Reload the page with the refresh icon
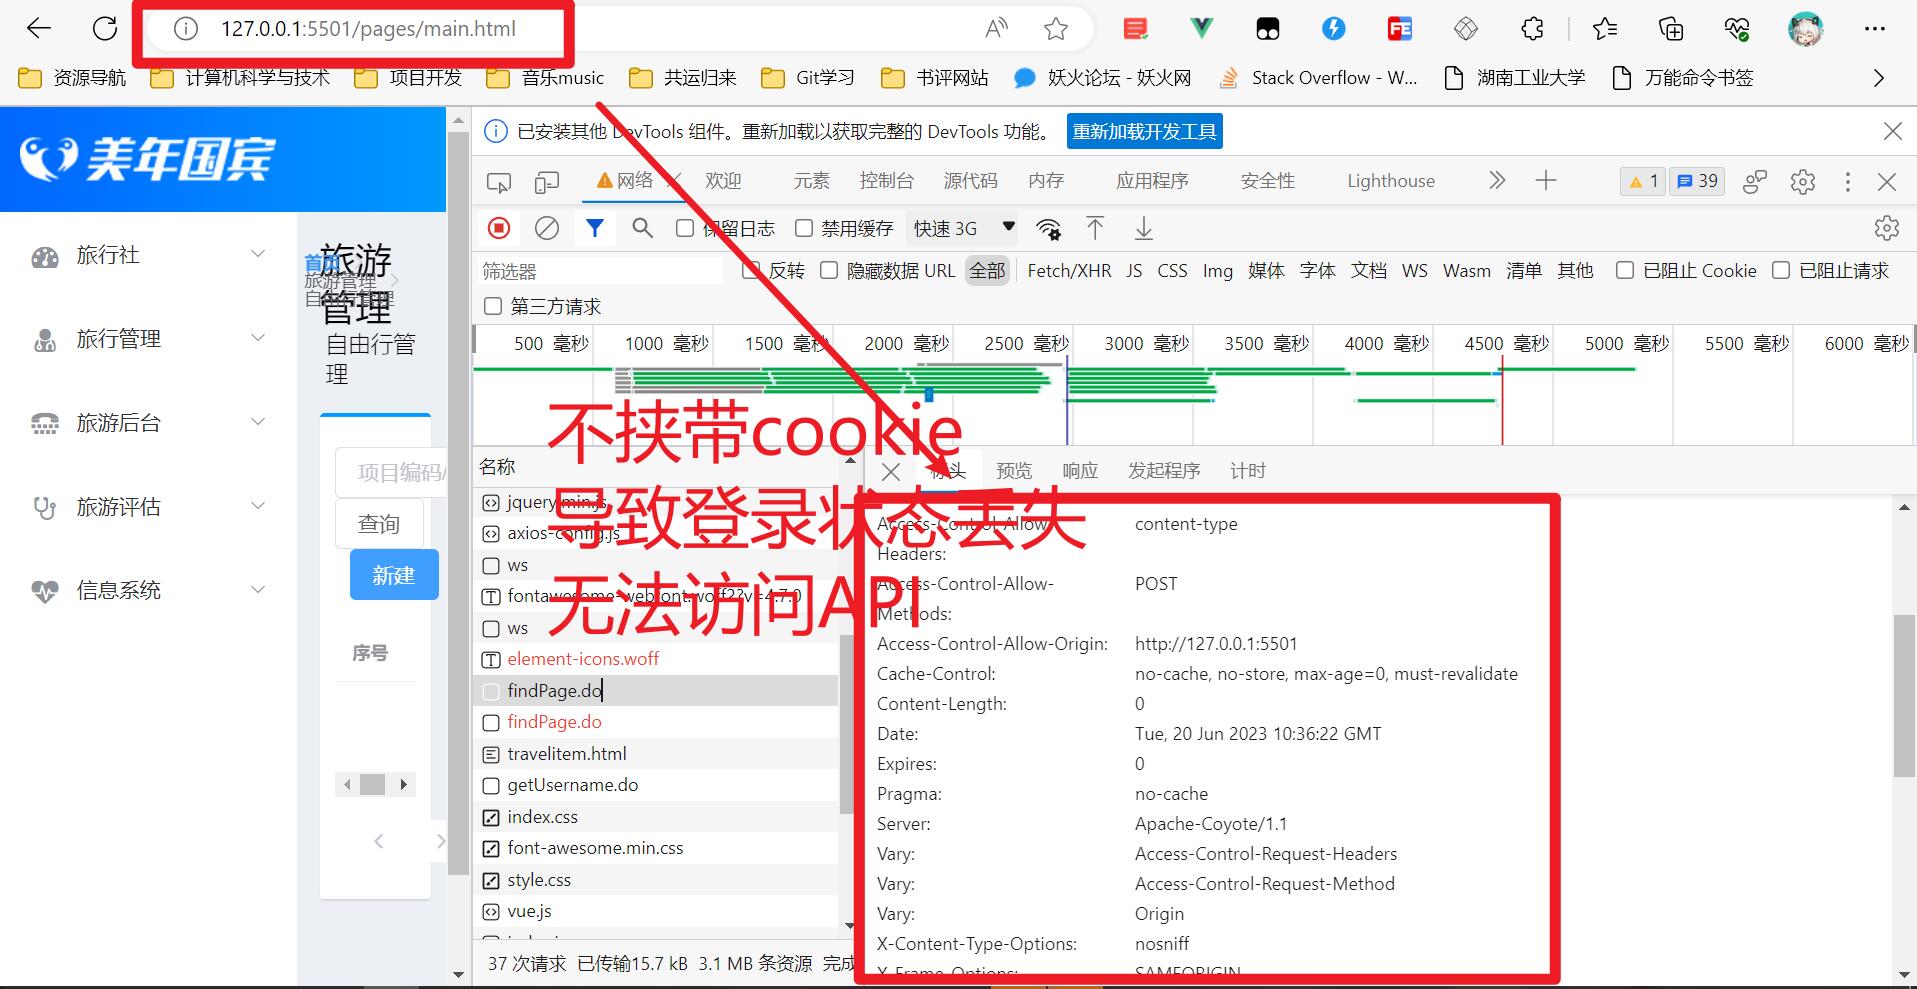The height and width of the screenshot is (989, 1917). [105, 28]
